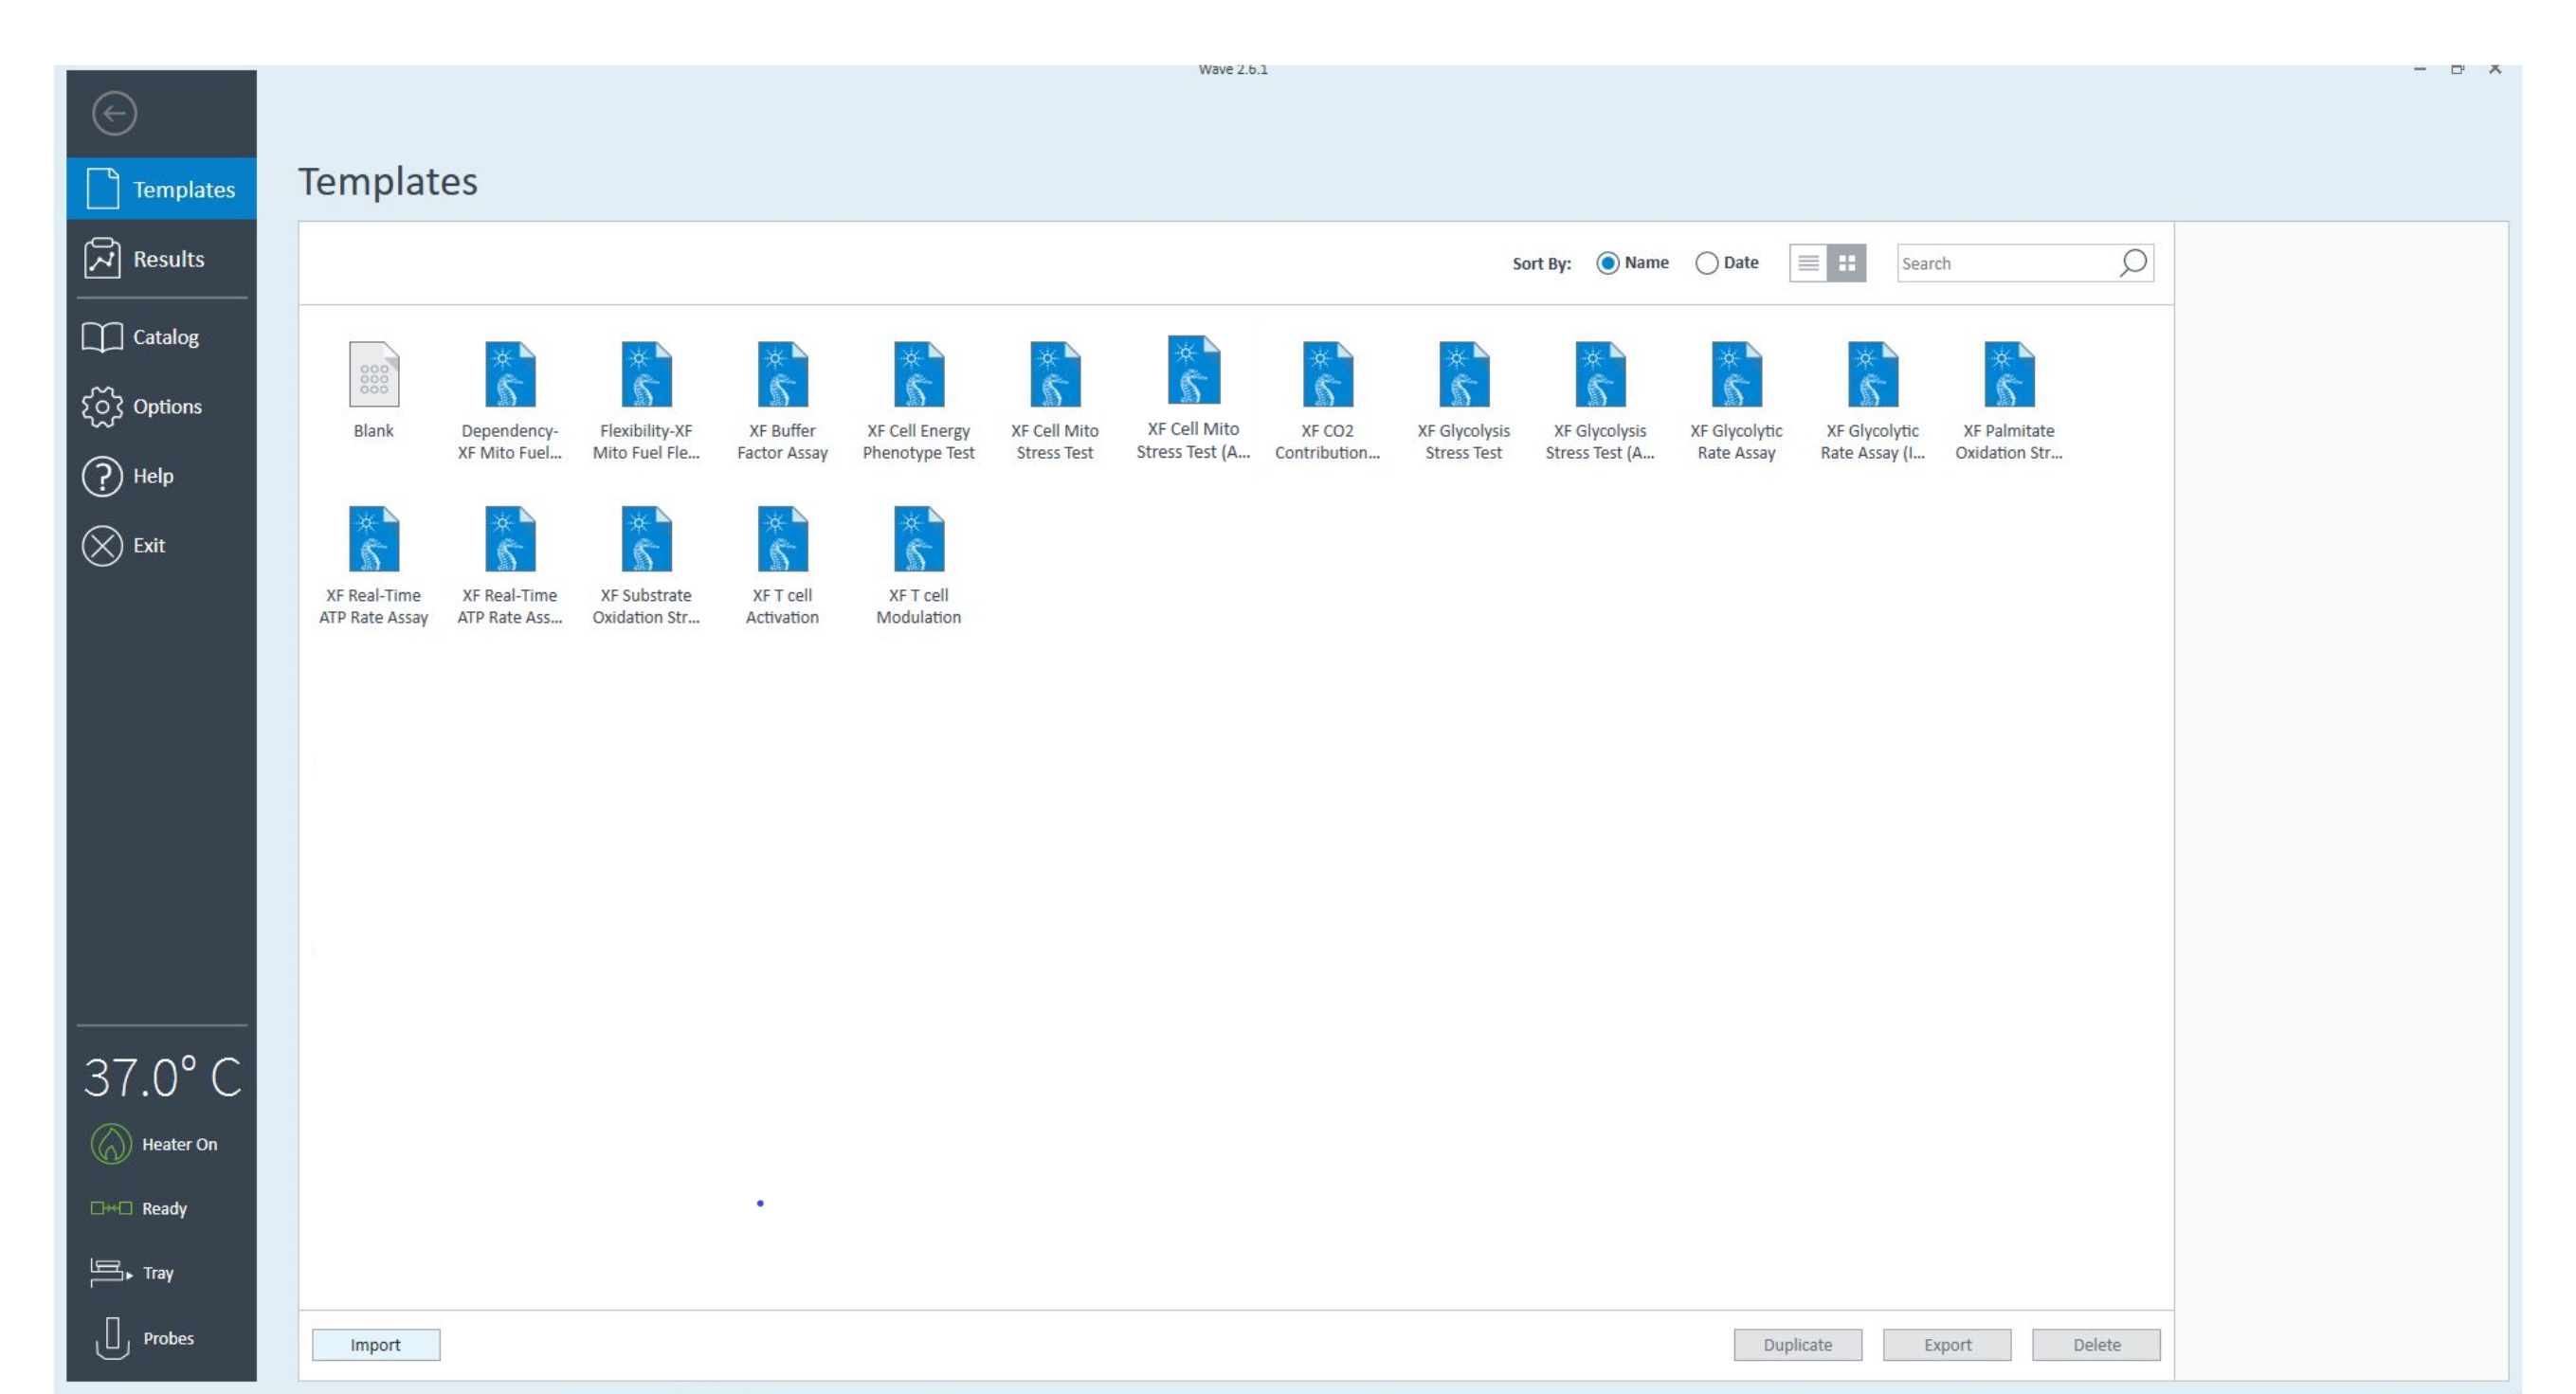
Task: Open the Blank template icon
Action: click(x=373, y=375)
